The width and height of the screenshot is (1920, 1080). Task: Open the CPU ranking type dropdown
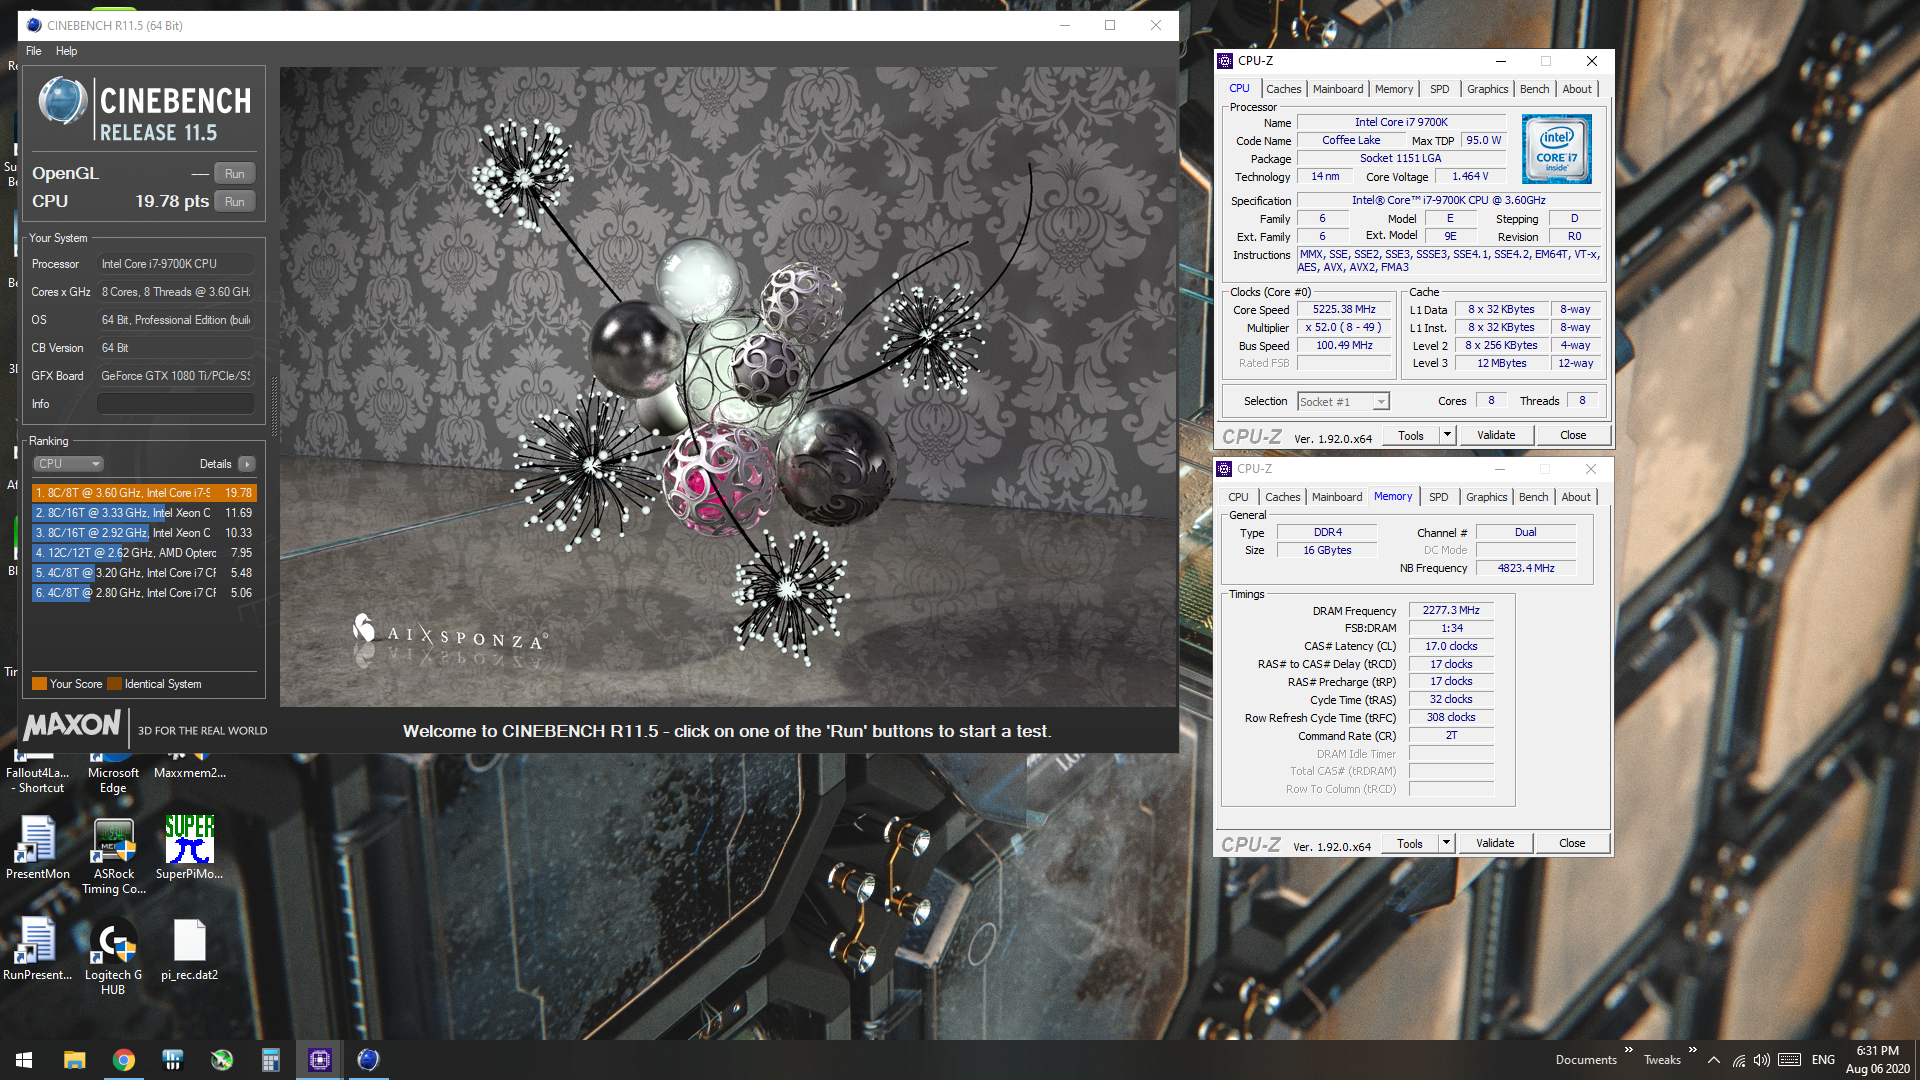(x=69, y=464)
